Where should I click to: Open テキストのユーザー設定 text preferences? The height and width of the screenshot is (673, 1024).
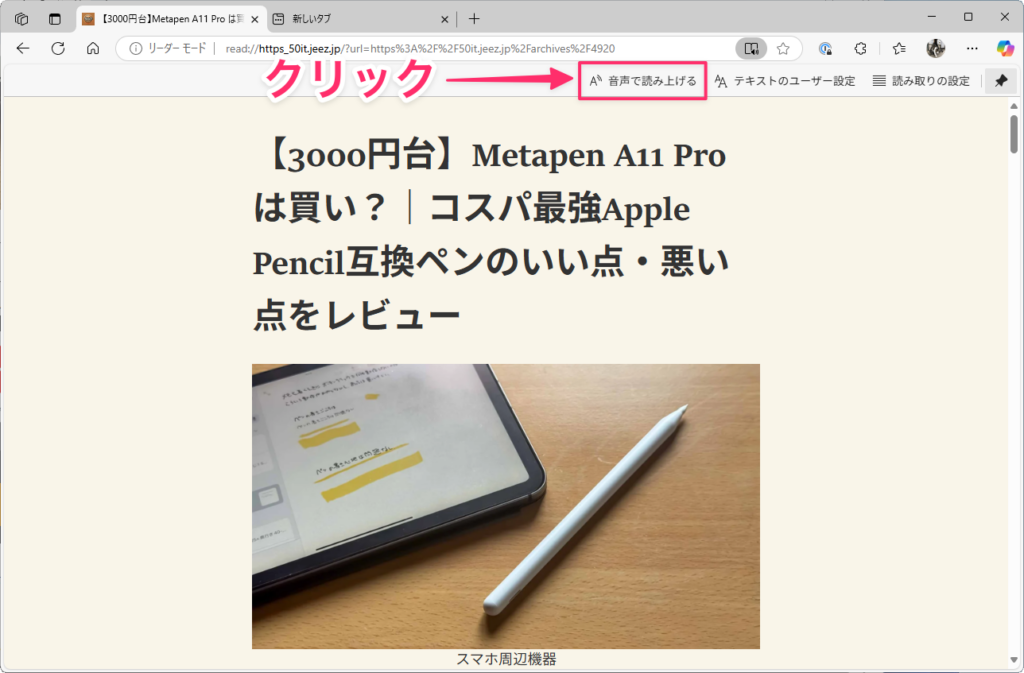click(x=784, y=81)
